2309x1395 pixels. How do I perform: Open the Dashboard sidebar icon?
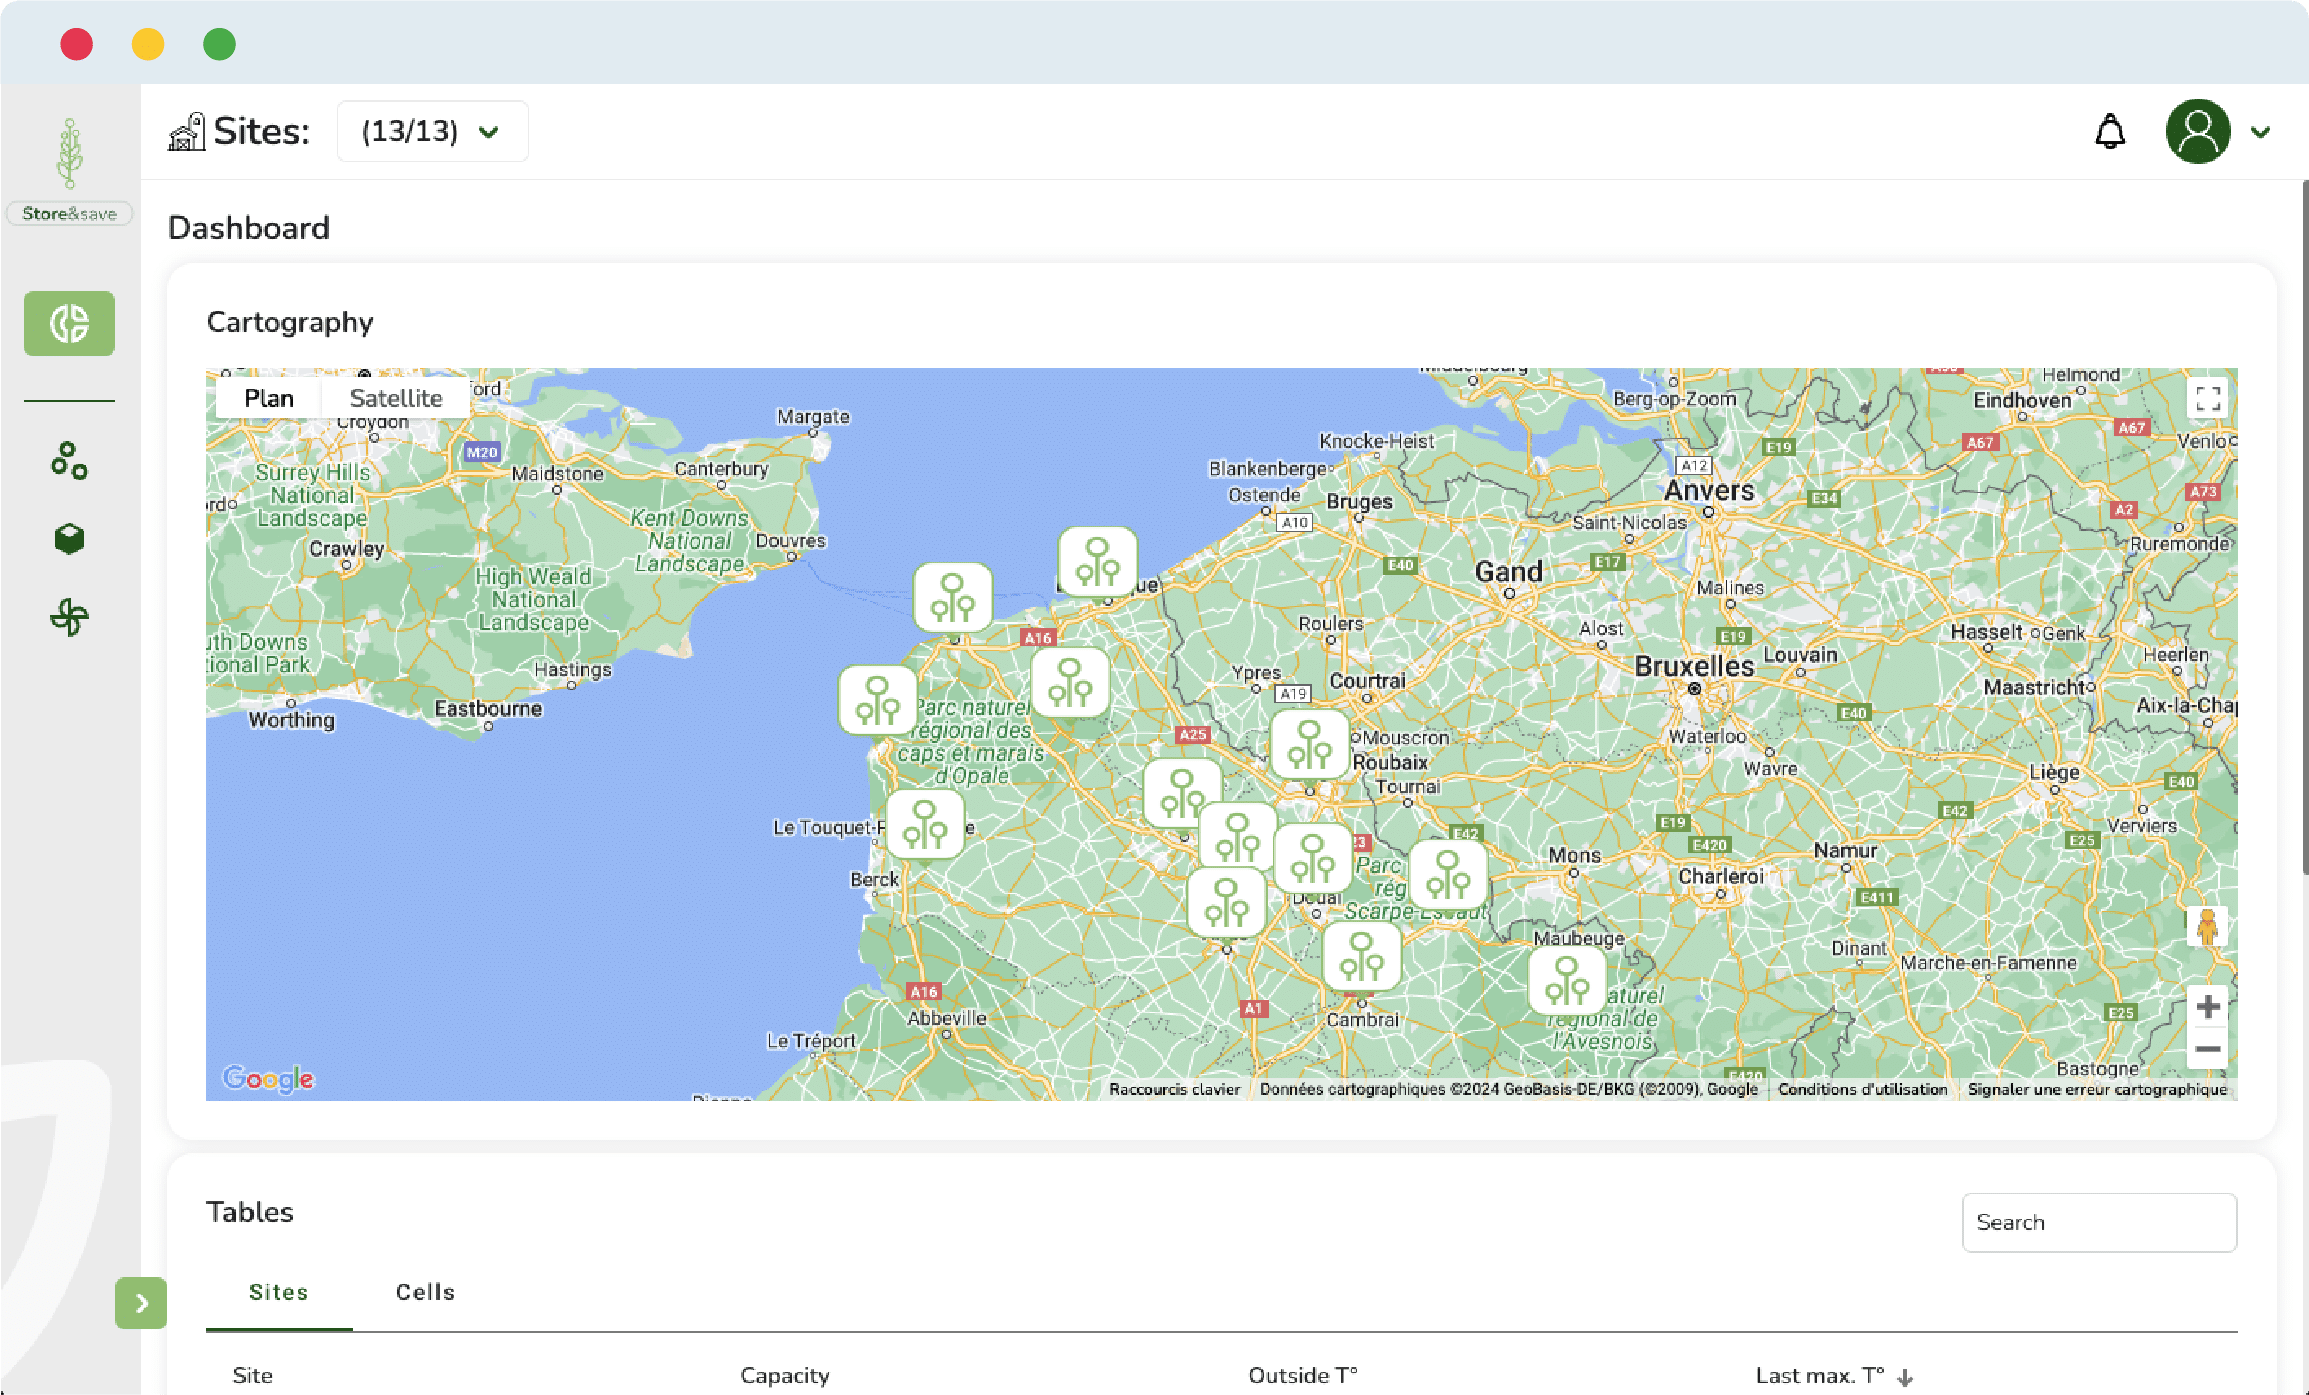[x=69, y=324]
